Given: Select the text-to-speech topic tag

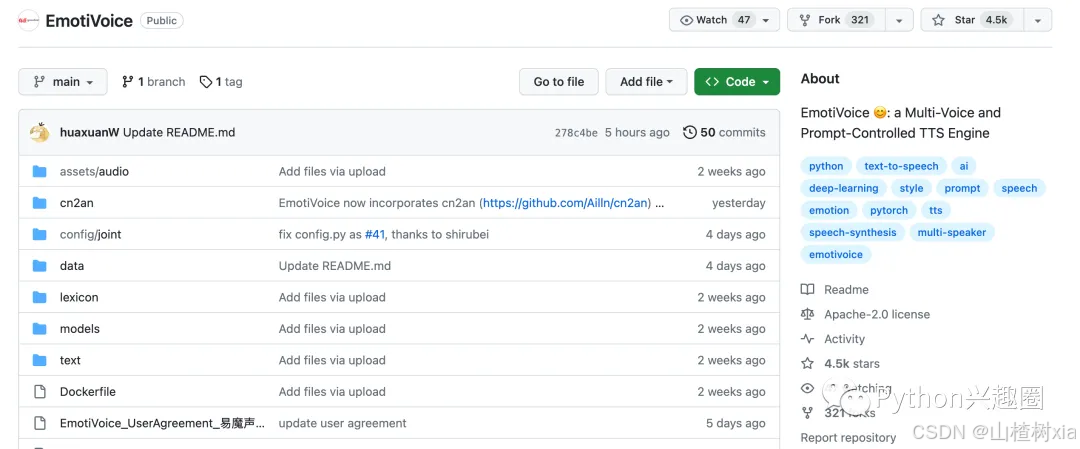Looking at the screenshot, I should coord(901,166).
